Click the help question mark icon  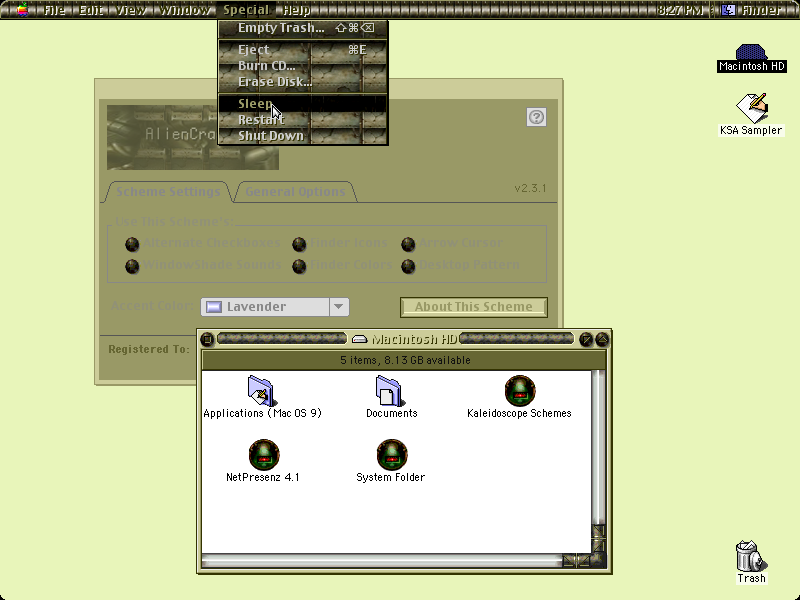click(536, 117)
